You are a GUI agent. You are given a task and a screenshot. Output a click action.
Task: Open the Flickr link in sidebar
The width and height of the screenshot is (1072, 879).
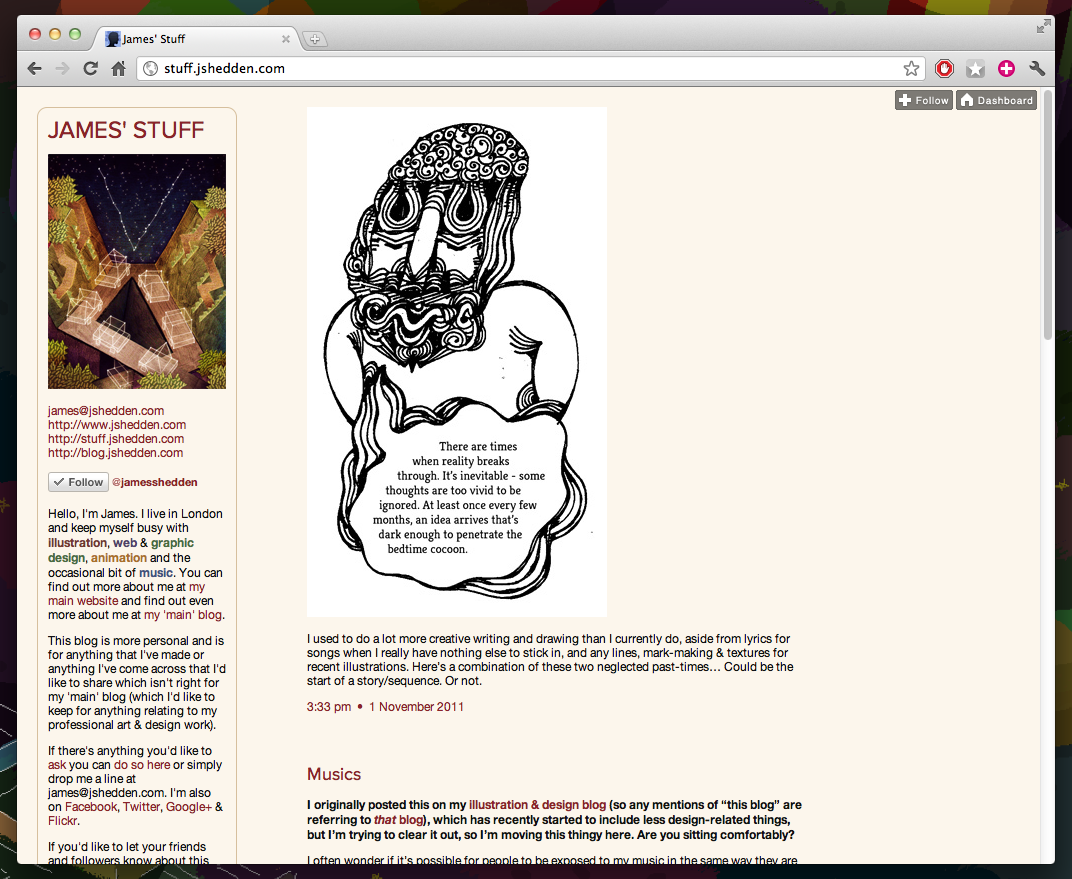coord(63,821)
